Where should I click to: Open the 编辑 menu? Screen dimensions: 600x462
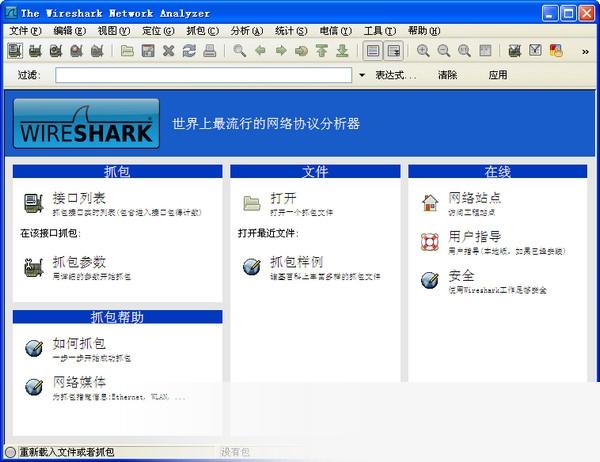(x=70, y=31)
